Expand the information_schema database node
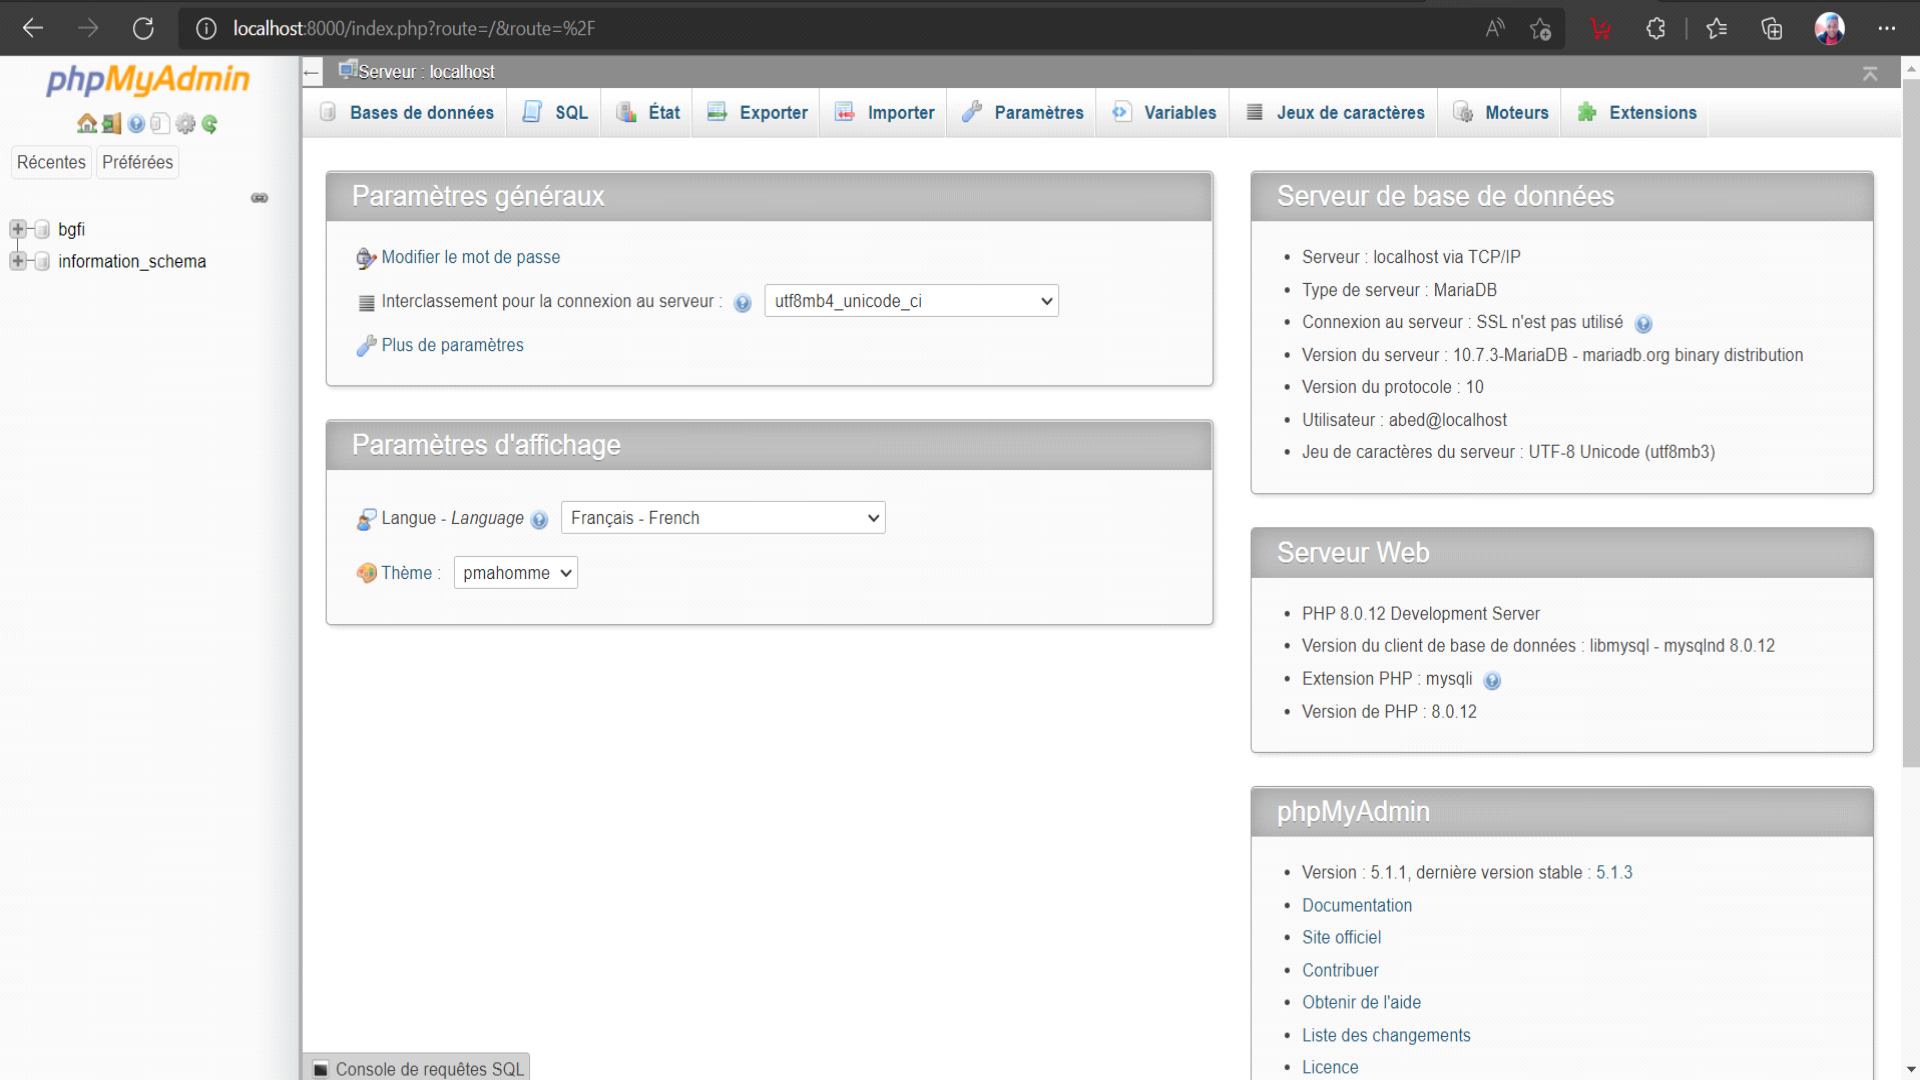The width and height of the screenshot is (1920, 1080). (x=18, y=261)
